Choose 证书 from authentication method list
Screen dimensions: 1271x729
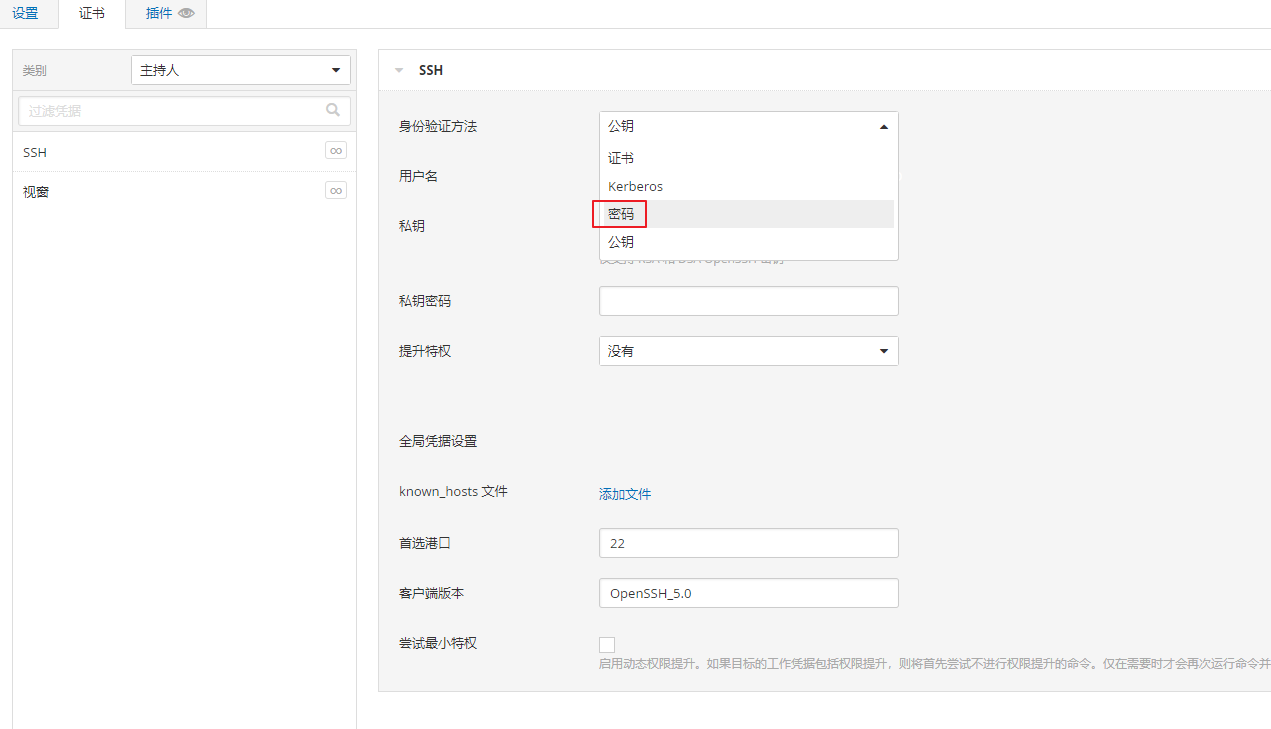621,158
